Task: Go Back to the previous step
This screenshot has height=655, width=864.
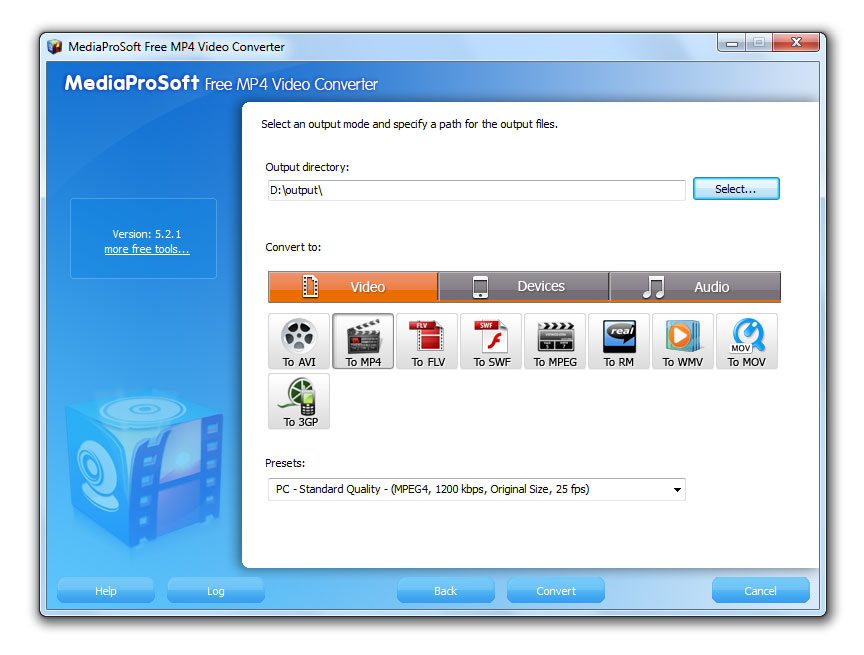Action: pyautogui.click(x=445, y=591)
